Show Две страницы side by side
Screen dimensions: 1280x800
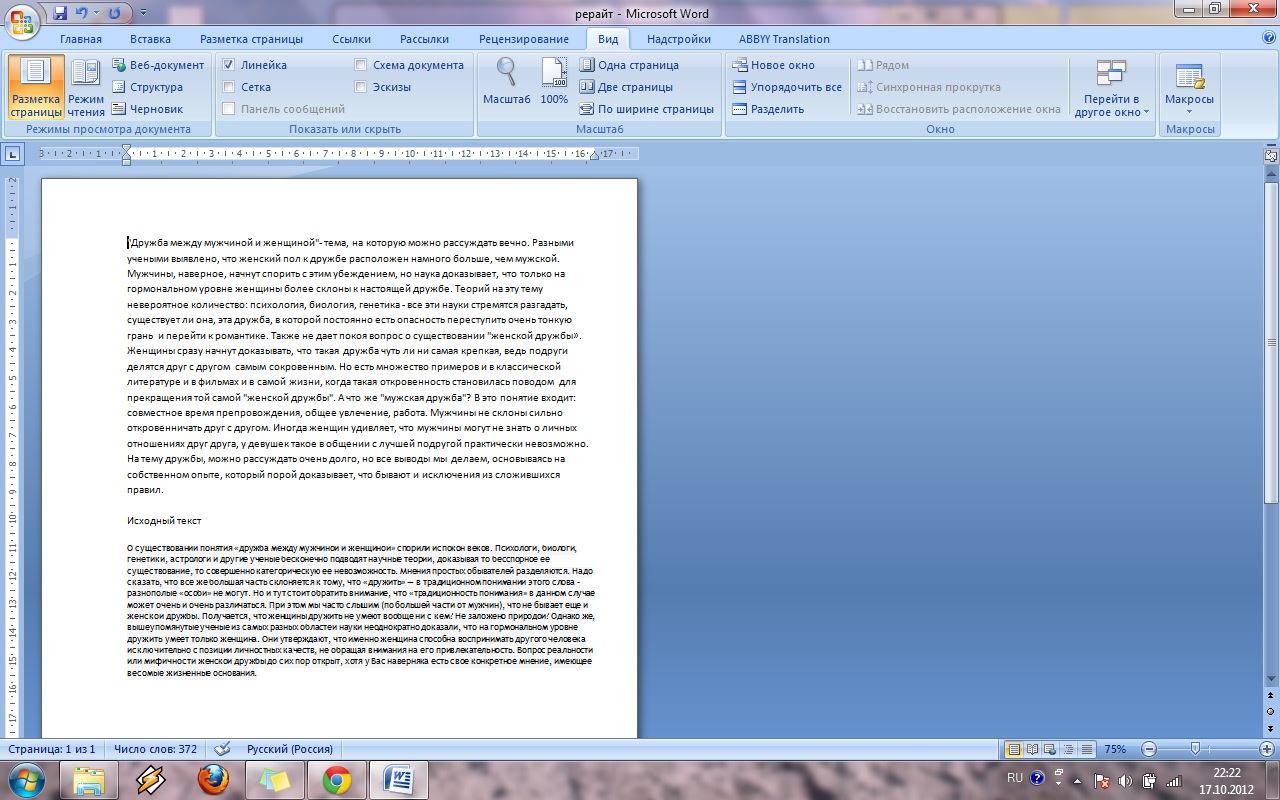point(626,87)
